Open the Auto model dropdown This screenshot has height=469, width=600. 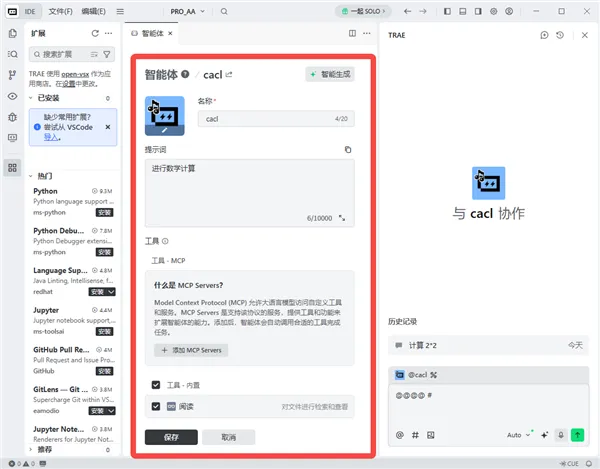pyautogui.click(x=518, y=435)
